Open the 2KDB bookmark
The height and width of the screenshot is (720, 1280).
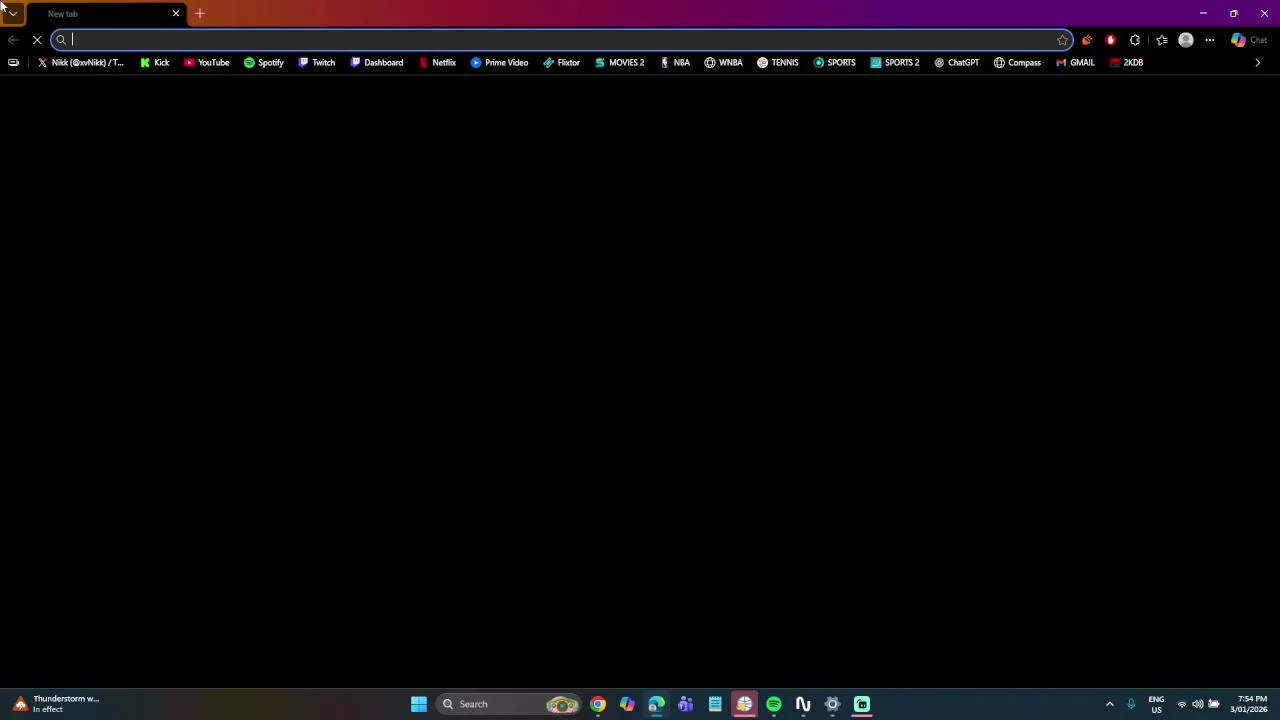(1126, 62)
